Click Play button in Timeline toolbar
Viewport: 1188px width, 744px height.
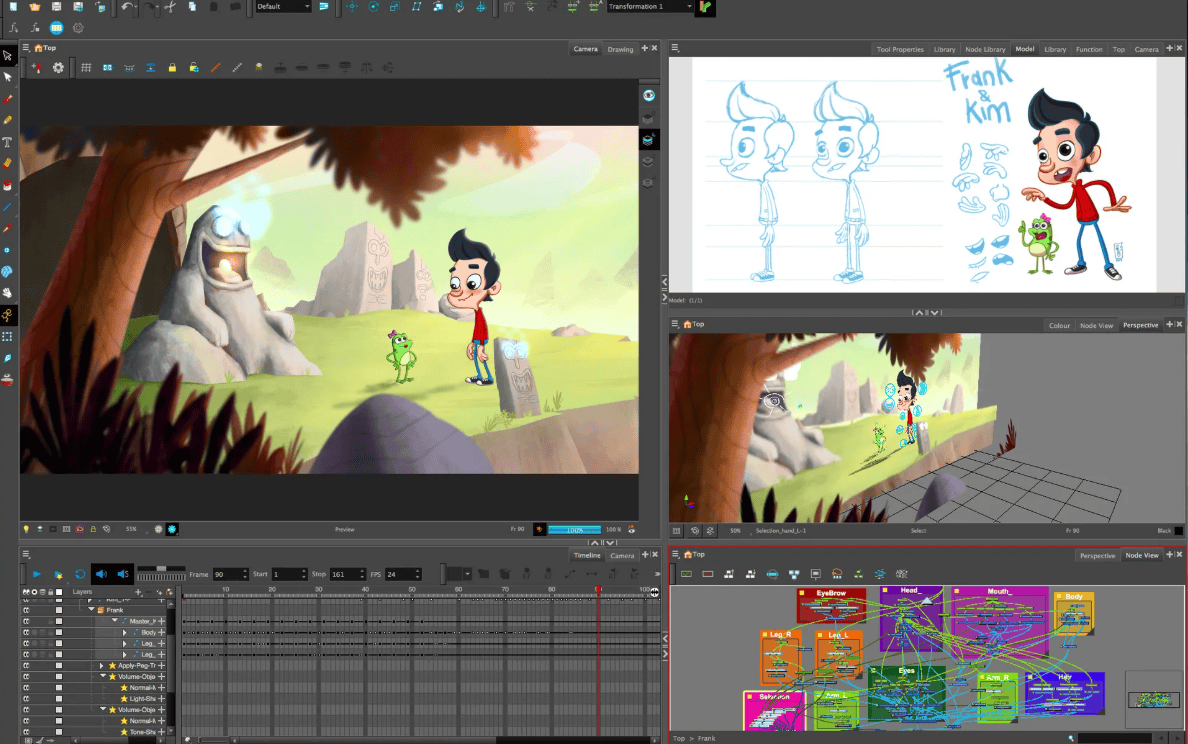(36, 574)
